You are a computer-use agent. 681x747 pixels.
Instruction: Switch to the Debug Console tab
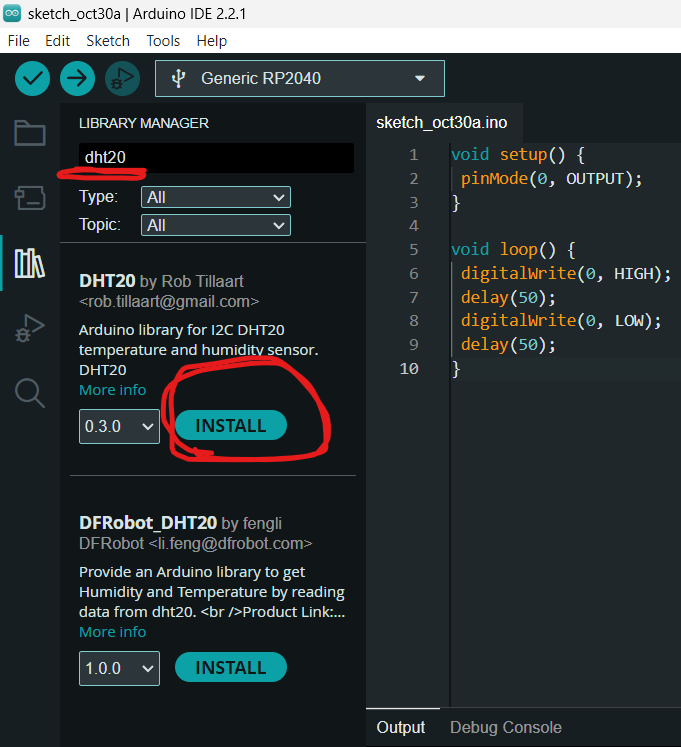tap(506, 727)
